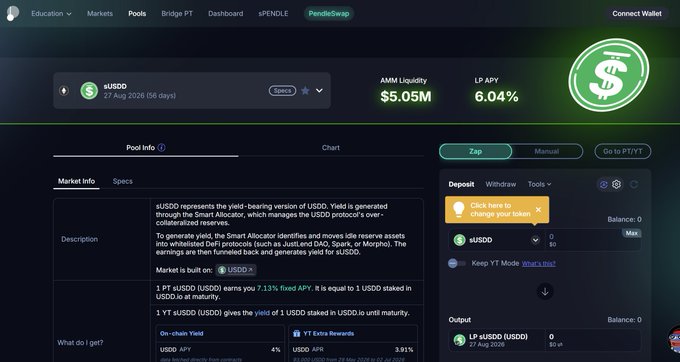This screenshot has height=362, width=680.
Task: Click the circular swap-mode icon beside the gear
Action: click(x=603, y=184)
